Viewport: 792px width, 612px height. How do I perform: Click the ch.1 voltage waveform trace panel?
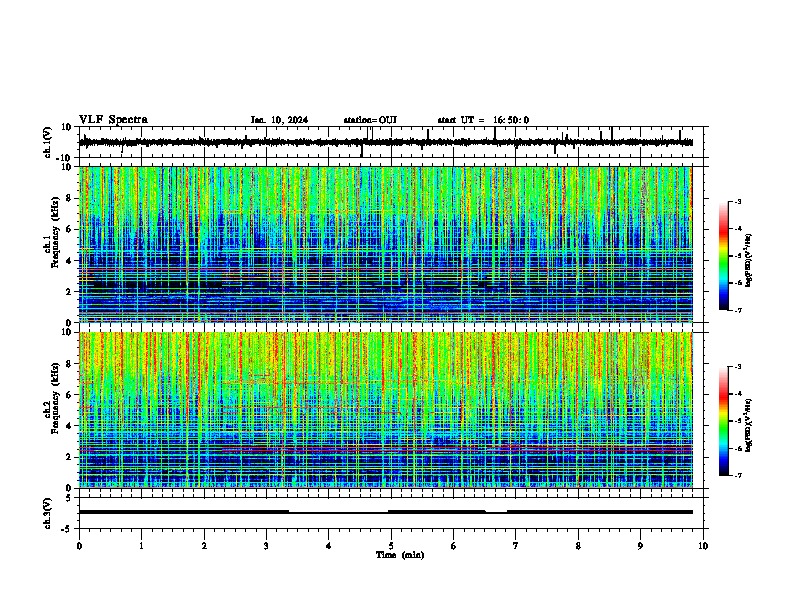tap(391, 142)
